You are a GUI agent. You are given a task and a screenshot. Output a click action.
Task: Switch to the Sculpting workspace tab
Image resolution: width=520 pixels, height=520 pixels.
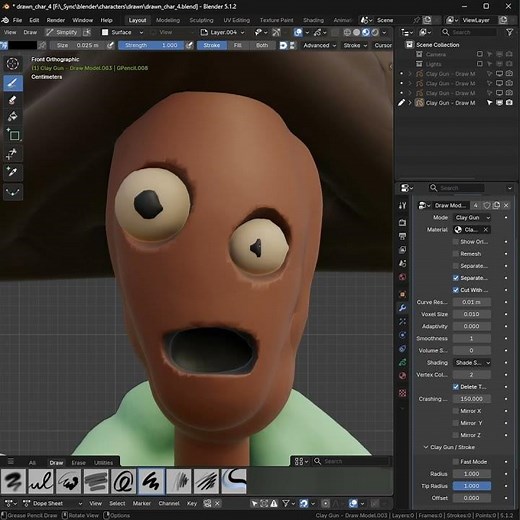pos(201,20)
